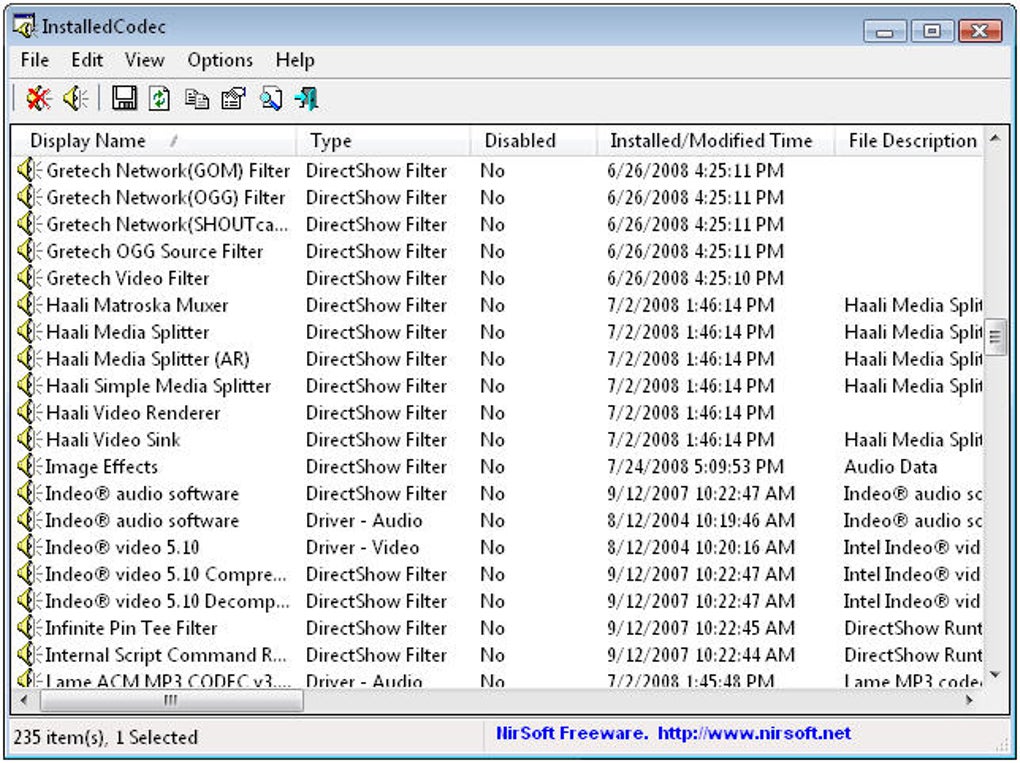Viewport: 1020px width, 763px height.
Task: Open the Properties toolbar icon
Action: pos(234,99)
